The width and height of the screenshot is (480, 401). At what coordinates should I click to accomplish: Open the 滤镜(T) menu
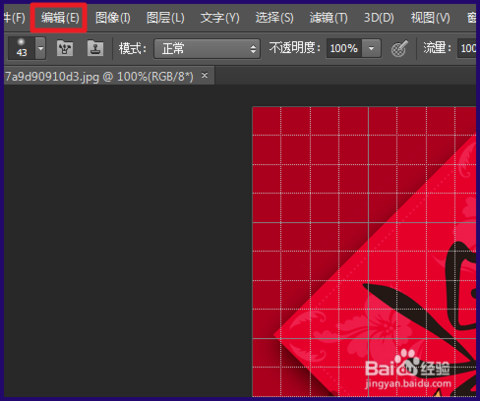pos(328,18)
